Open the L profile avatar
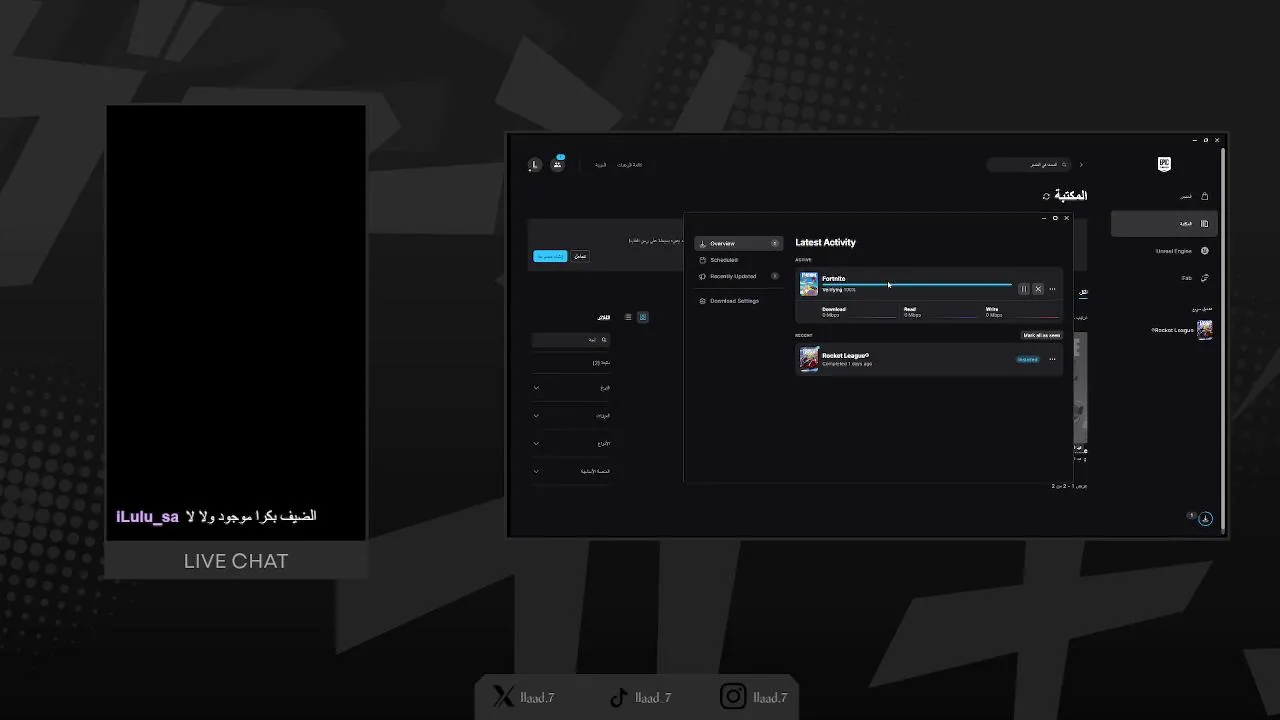The height and width of the screenshot is (720, 1280). (x=535, y=165)
